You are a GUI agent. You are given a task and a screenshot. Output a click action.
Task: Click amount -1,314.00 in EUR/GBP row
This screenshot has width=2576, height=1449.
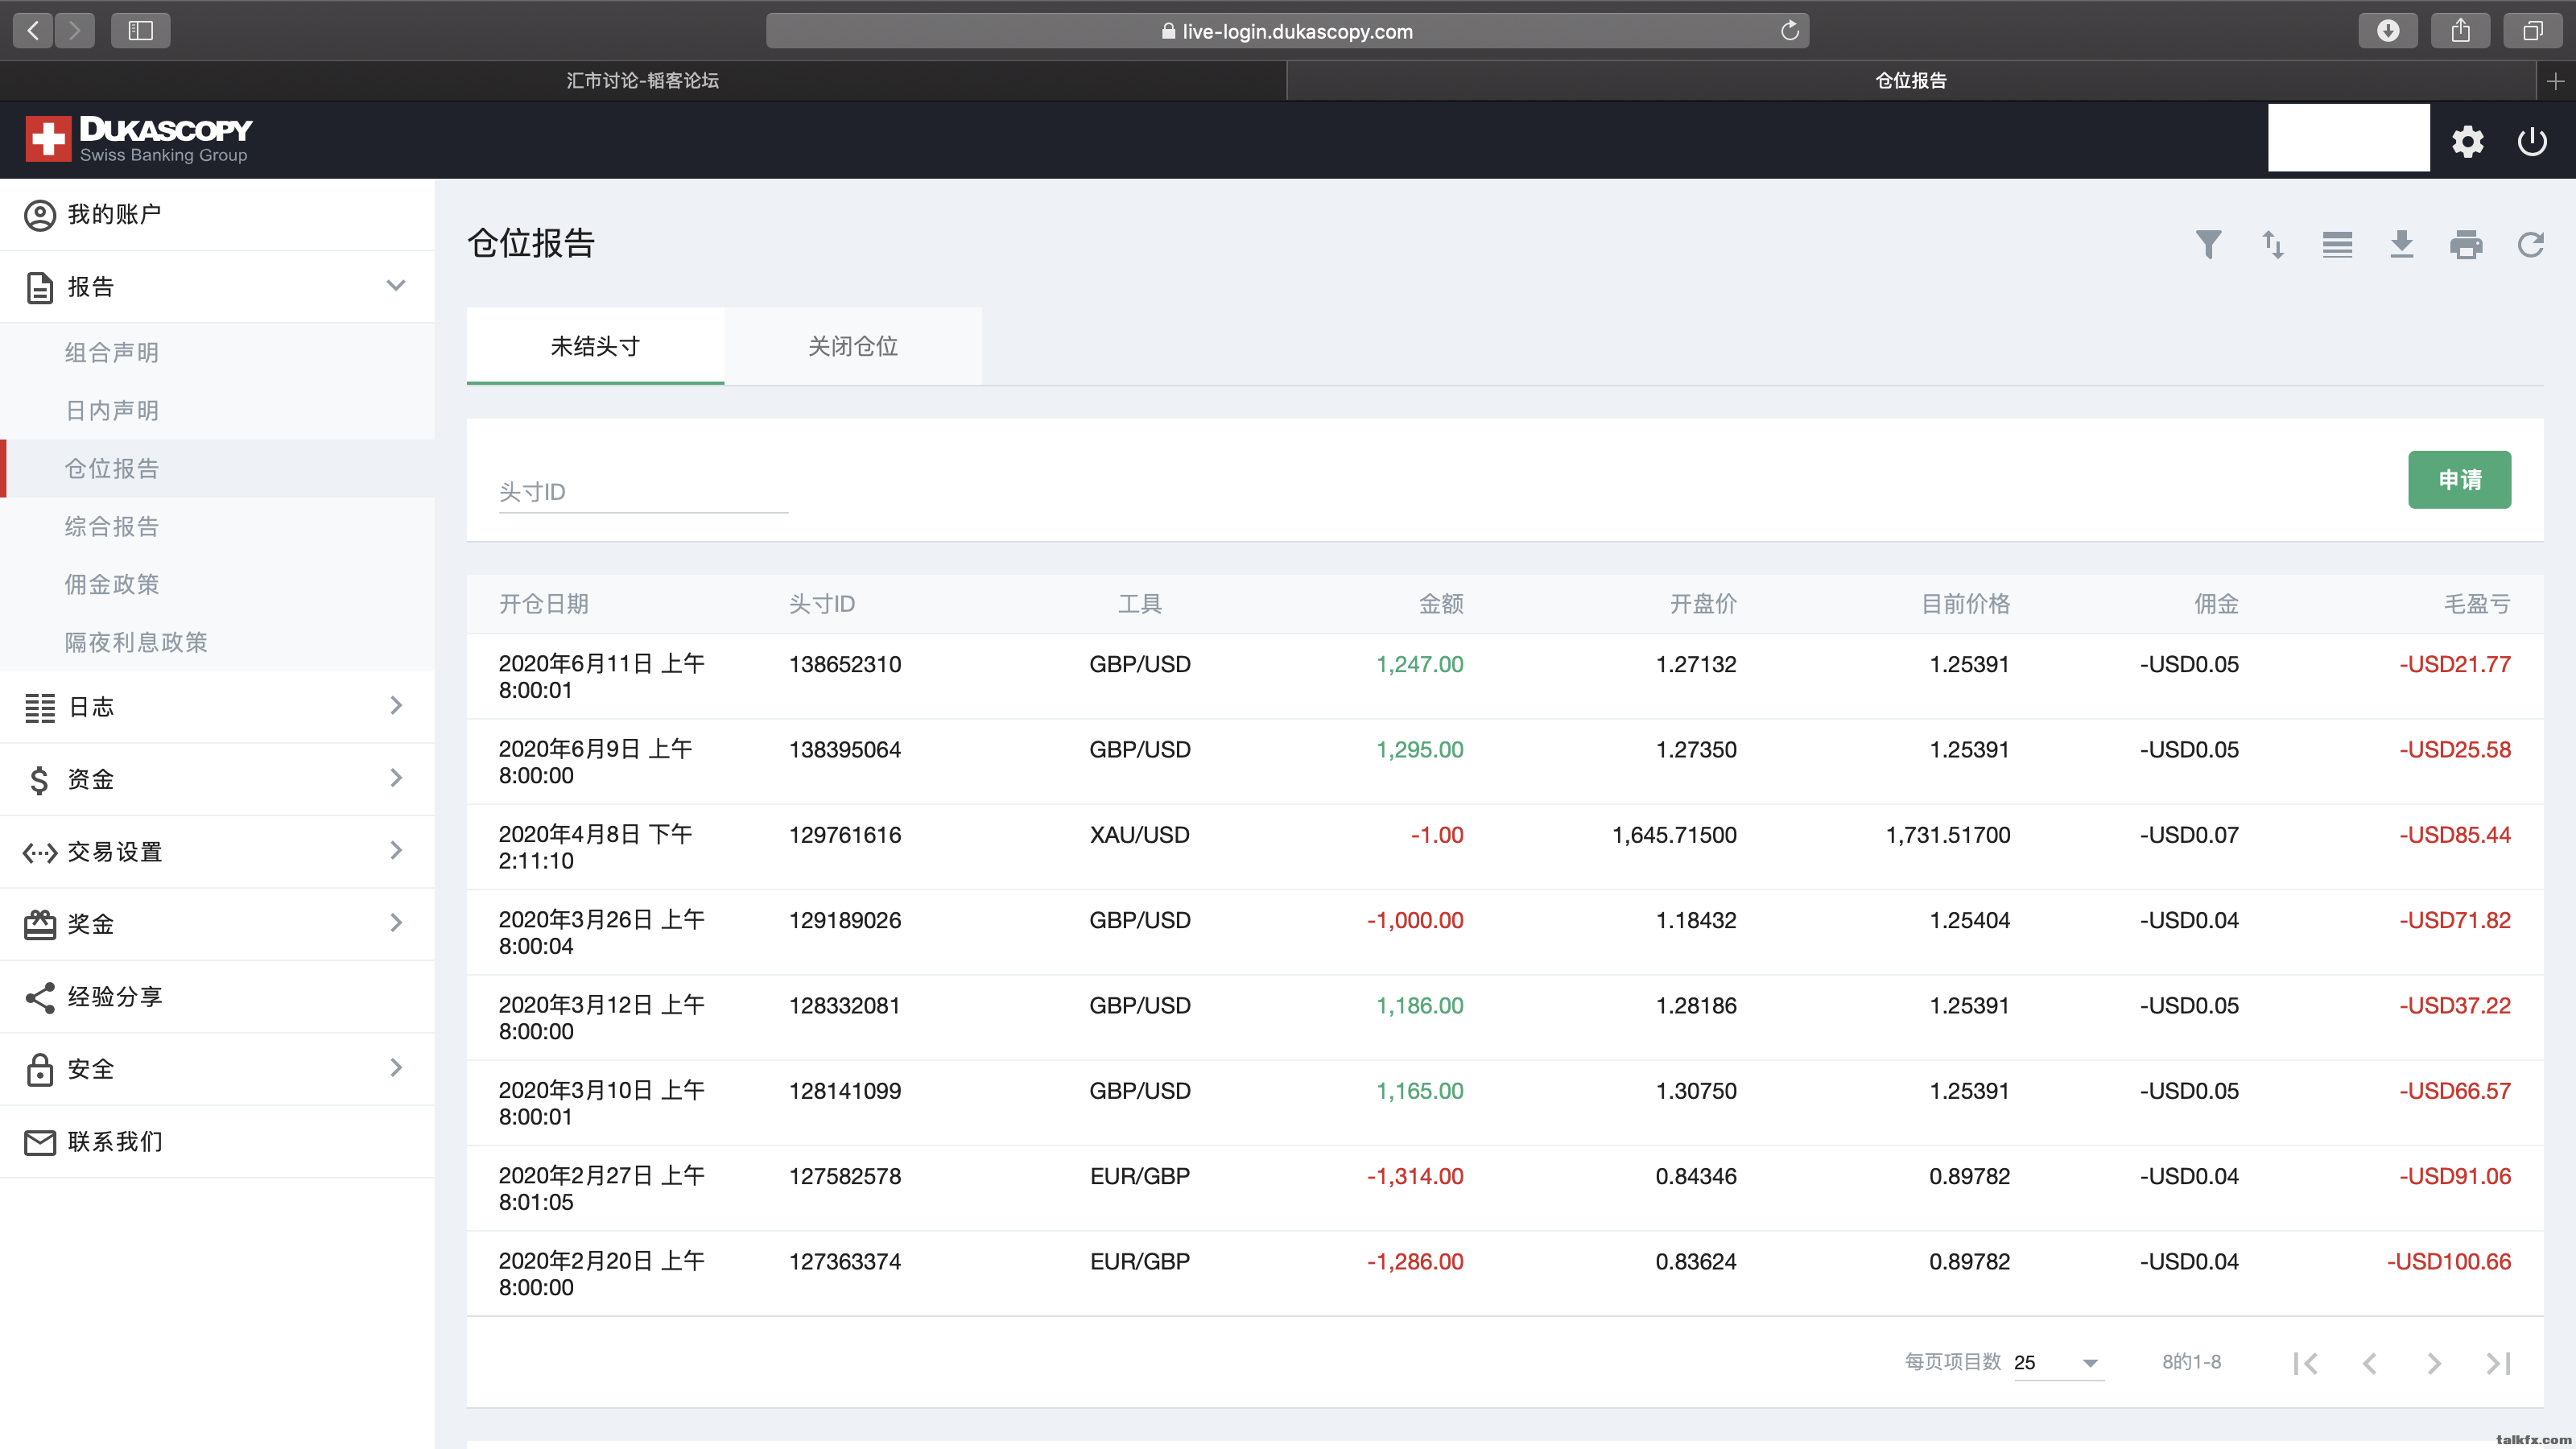1415,1176
